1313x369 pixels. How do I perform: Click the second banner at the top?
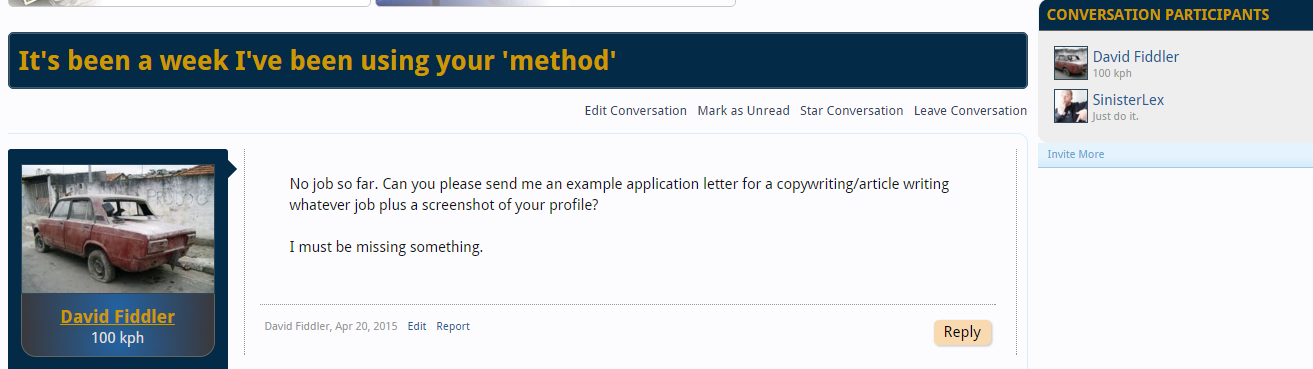pos(555,3)
